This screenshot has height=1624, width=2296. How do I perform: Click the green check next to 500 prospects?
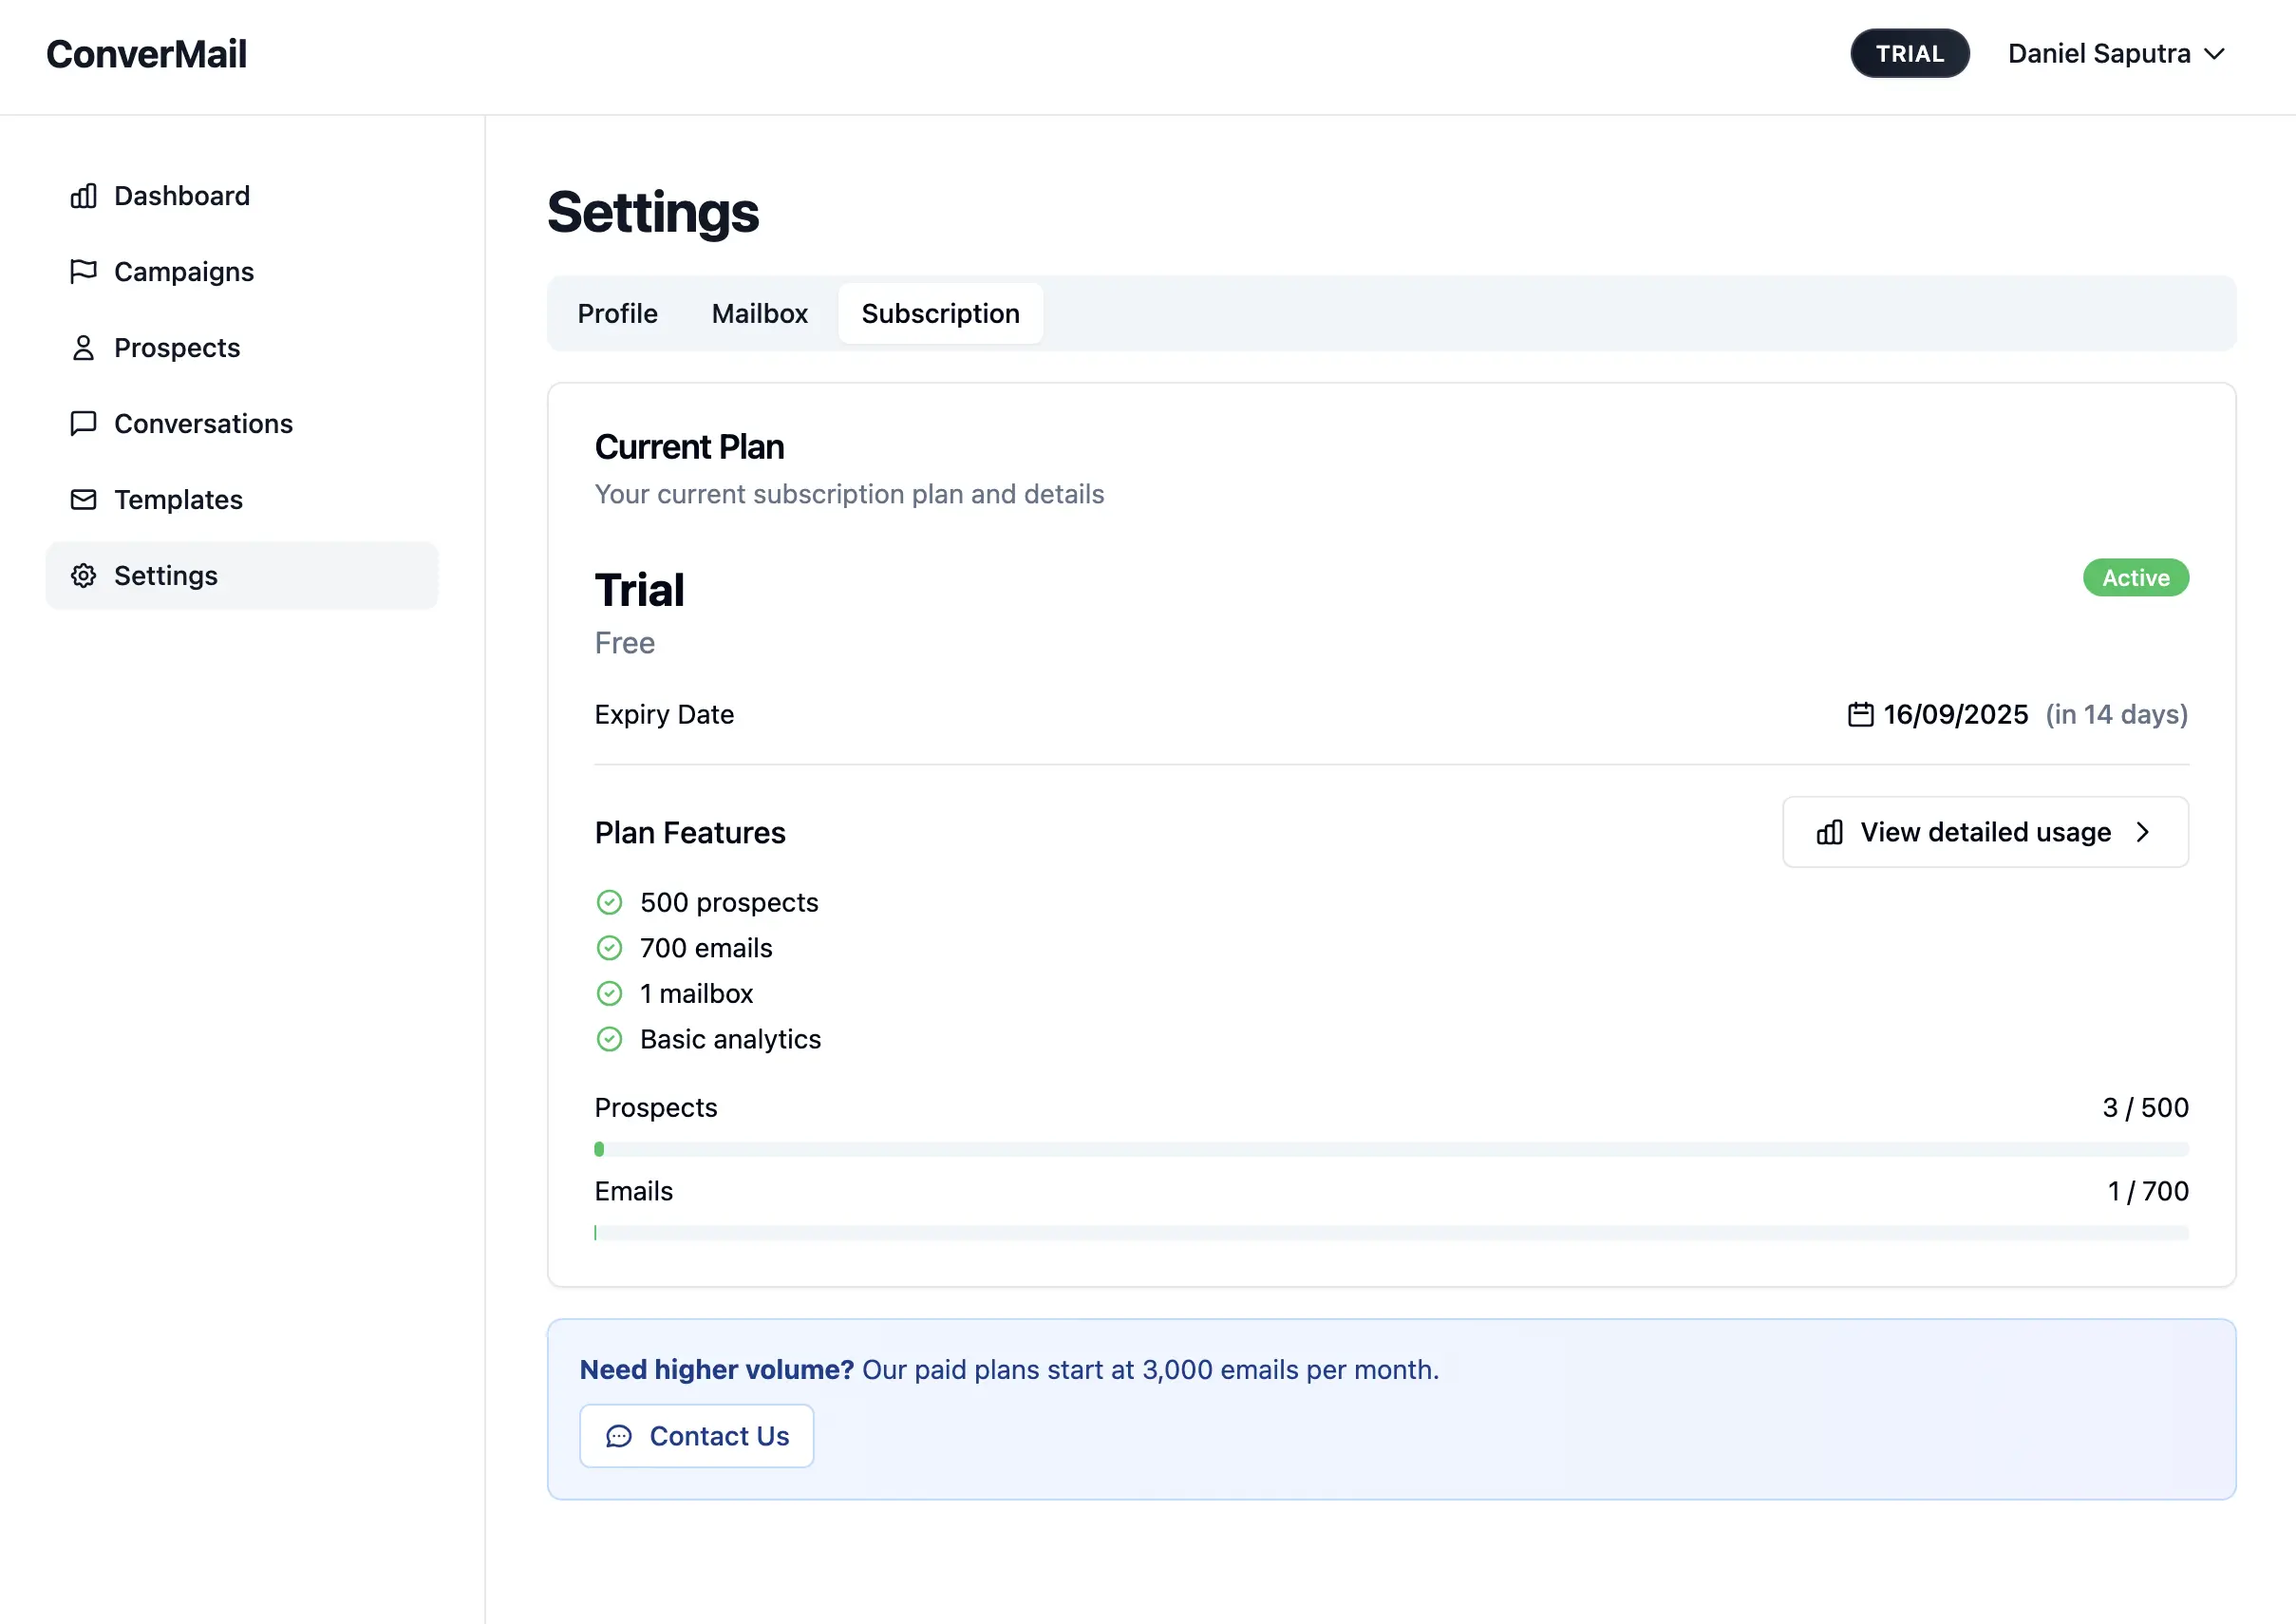pyautogui.click(x=609, y=903)
